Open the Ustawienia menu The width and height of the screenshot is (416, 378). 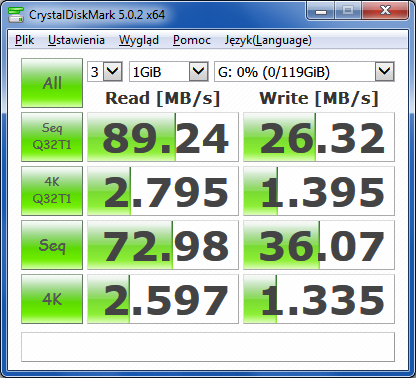click(76, 40)
